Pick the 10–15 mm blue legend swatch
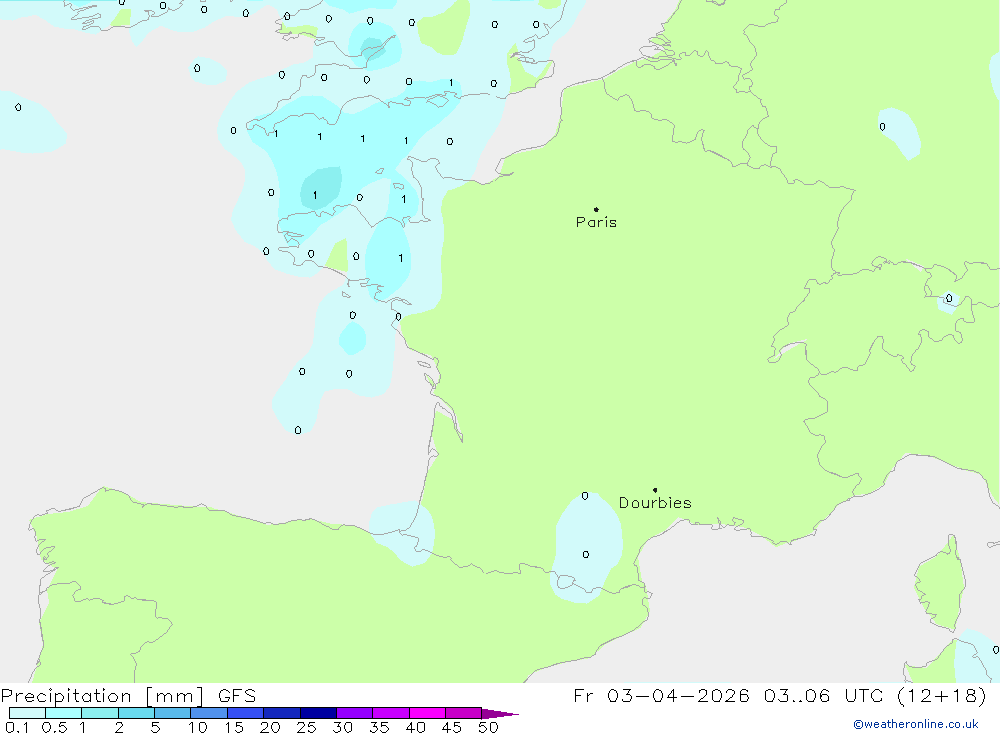 (x=209, y=713)
